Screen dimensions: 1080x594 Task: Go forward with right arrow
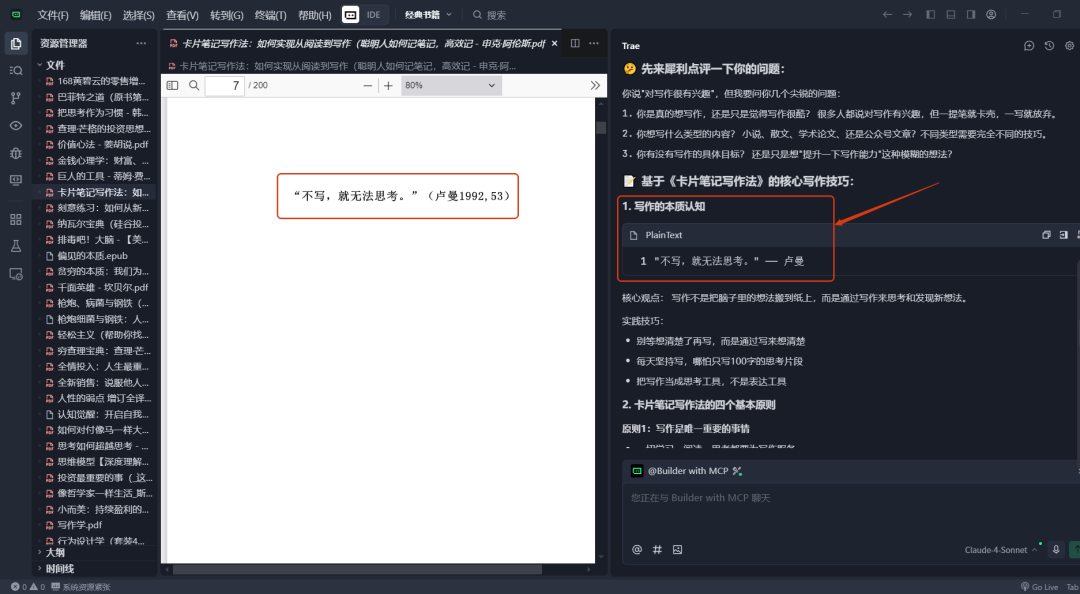(x=907, y=14)
